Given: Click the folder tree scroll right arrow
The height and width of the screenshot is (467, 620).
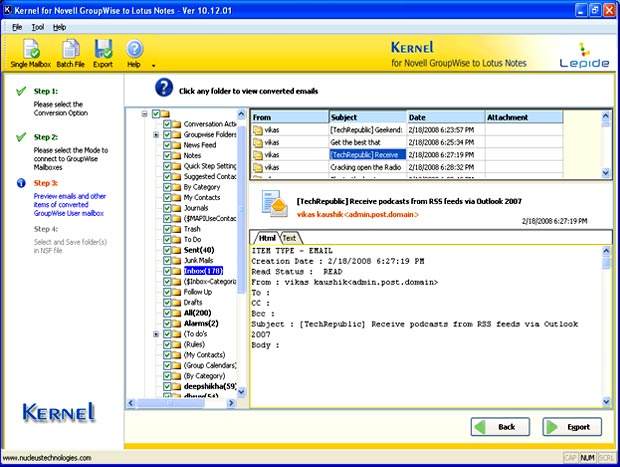Looking at the screenshot, I should coord(231,403).
